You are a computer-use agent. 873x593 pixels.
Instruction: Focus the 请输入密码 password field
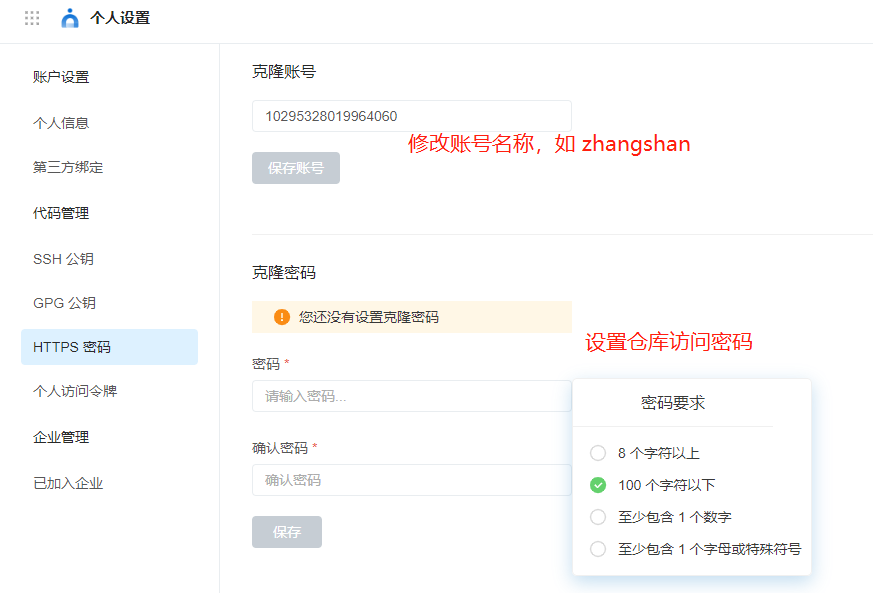(411, 396)
